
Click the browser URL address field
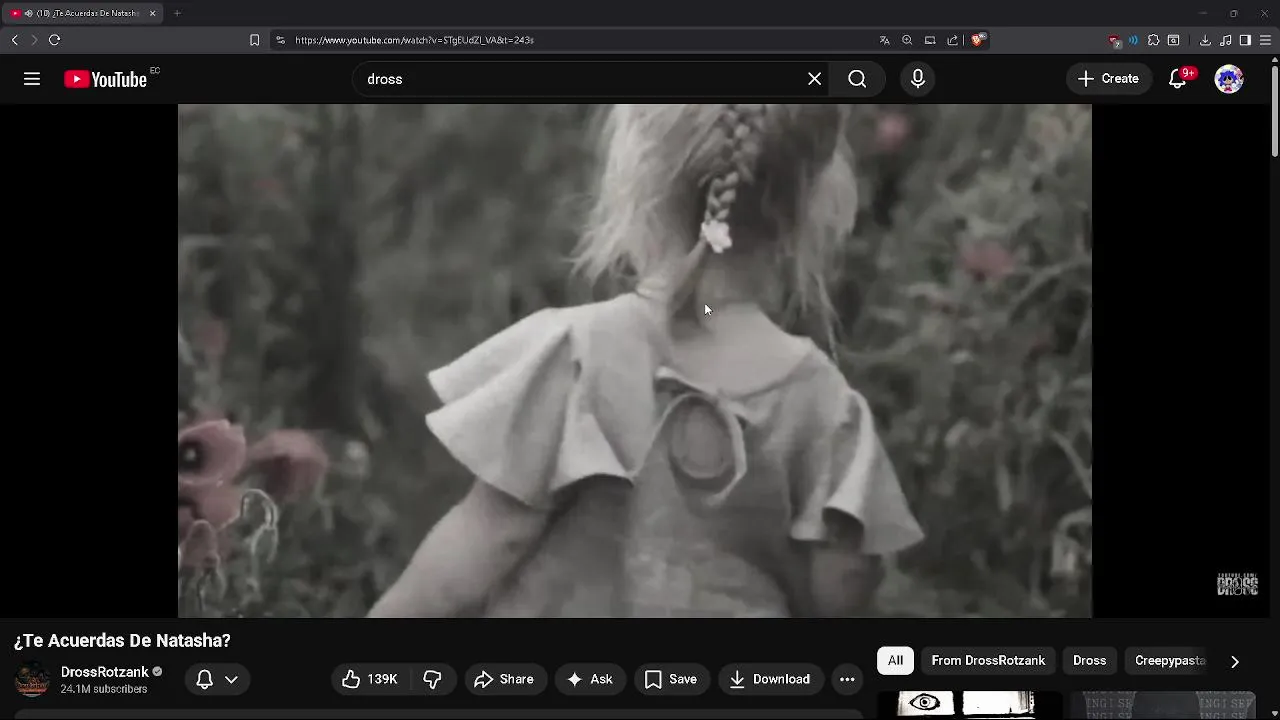pyautogui.click(x=580, y=40)
